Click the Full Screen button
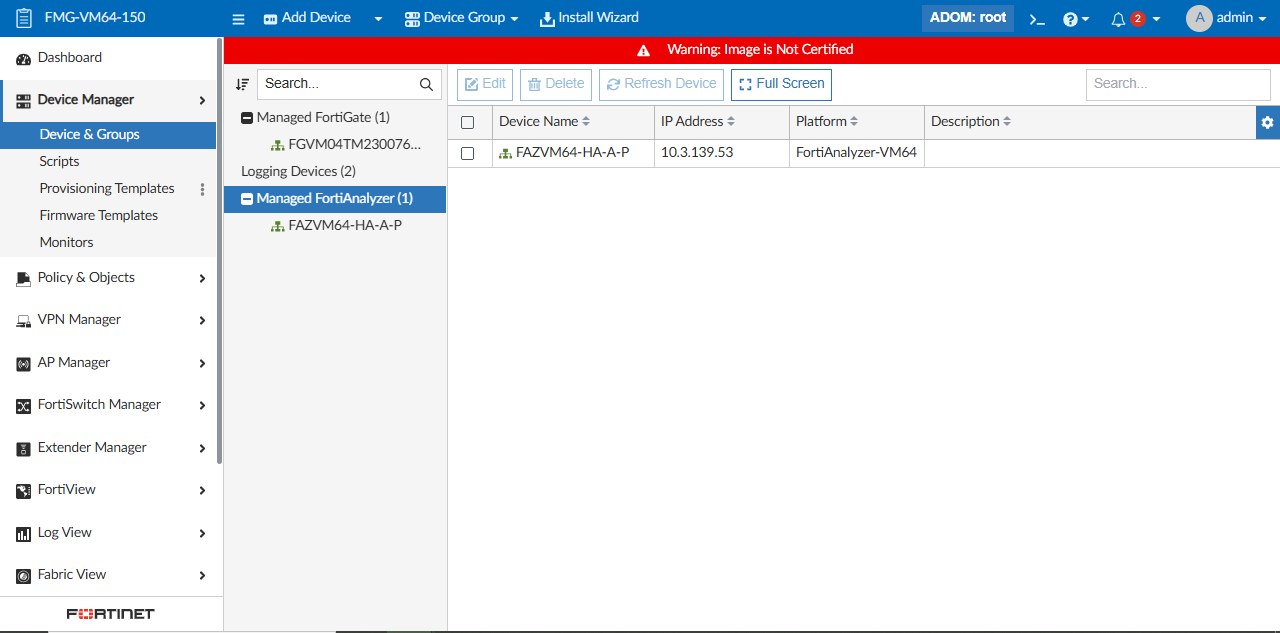 [781, 84]
